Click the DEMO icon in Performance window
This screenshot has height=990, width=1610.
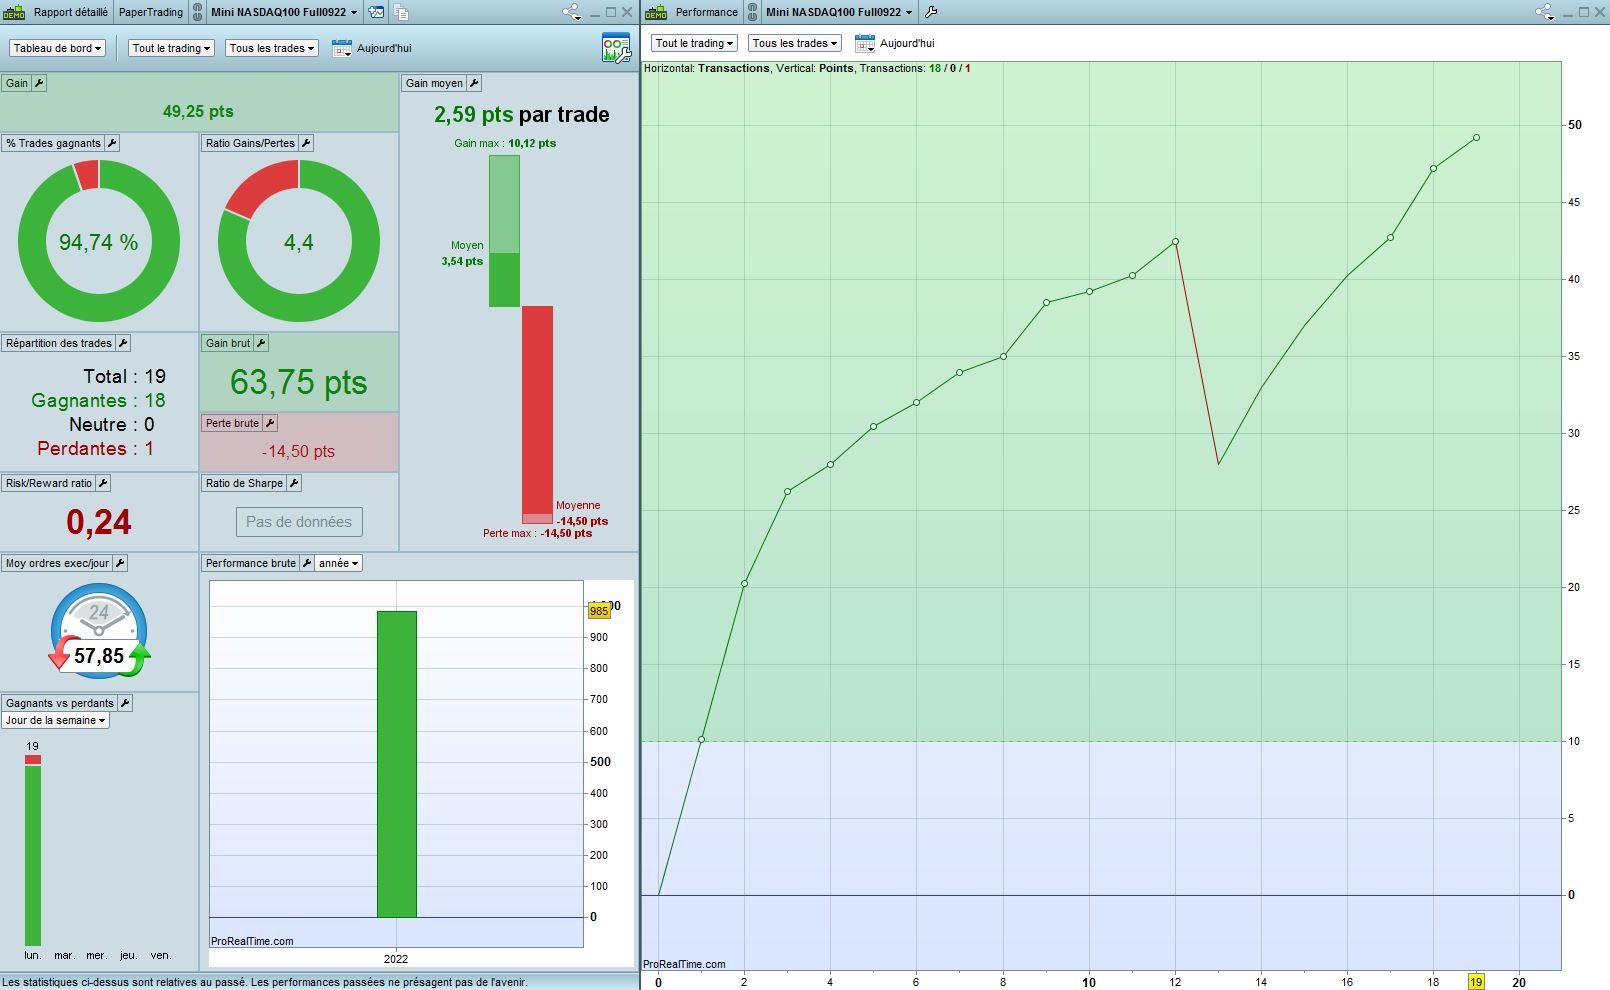[656, 12]
